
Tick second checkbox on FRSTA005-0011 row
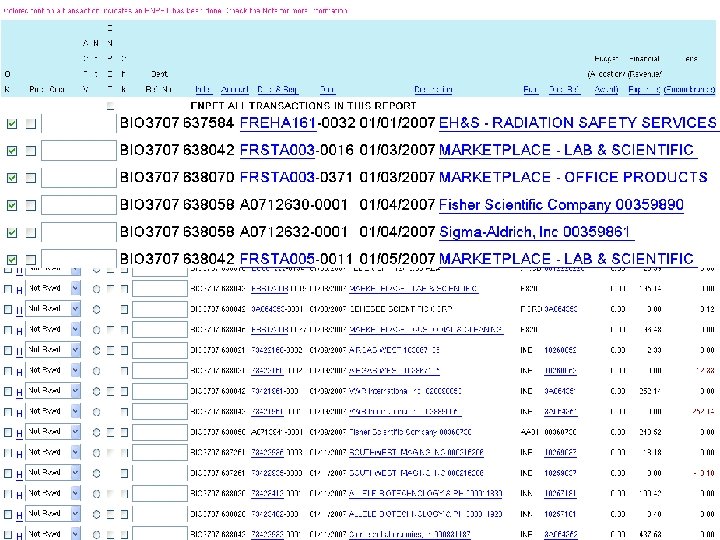coord(31,259)
